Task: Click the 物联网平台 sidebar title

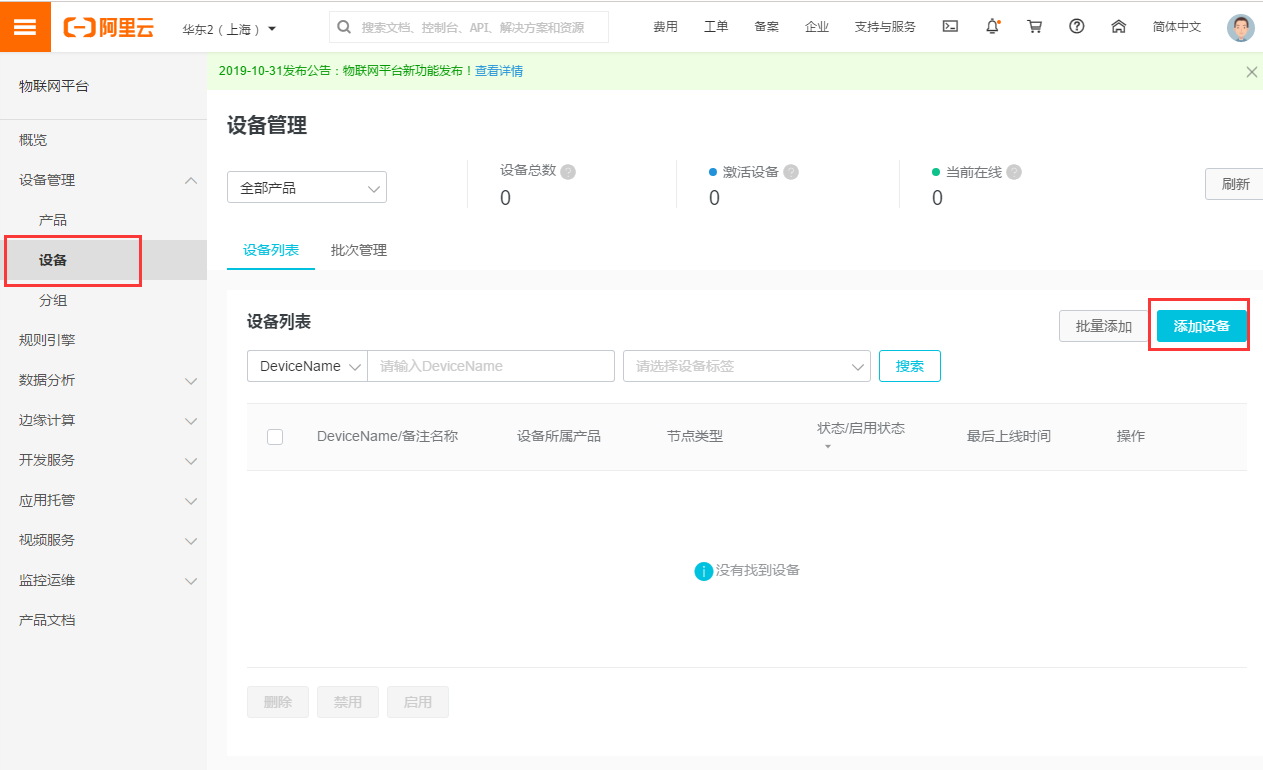Action: click(54, 86)
